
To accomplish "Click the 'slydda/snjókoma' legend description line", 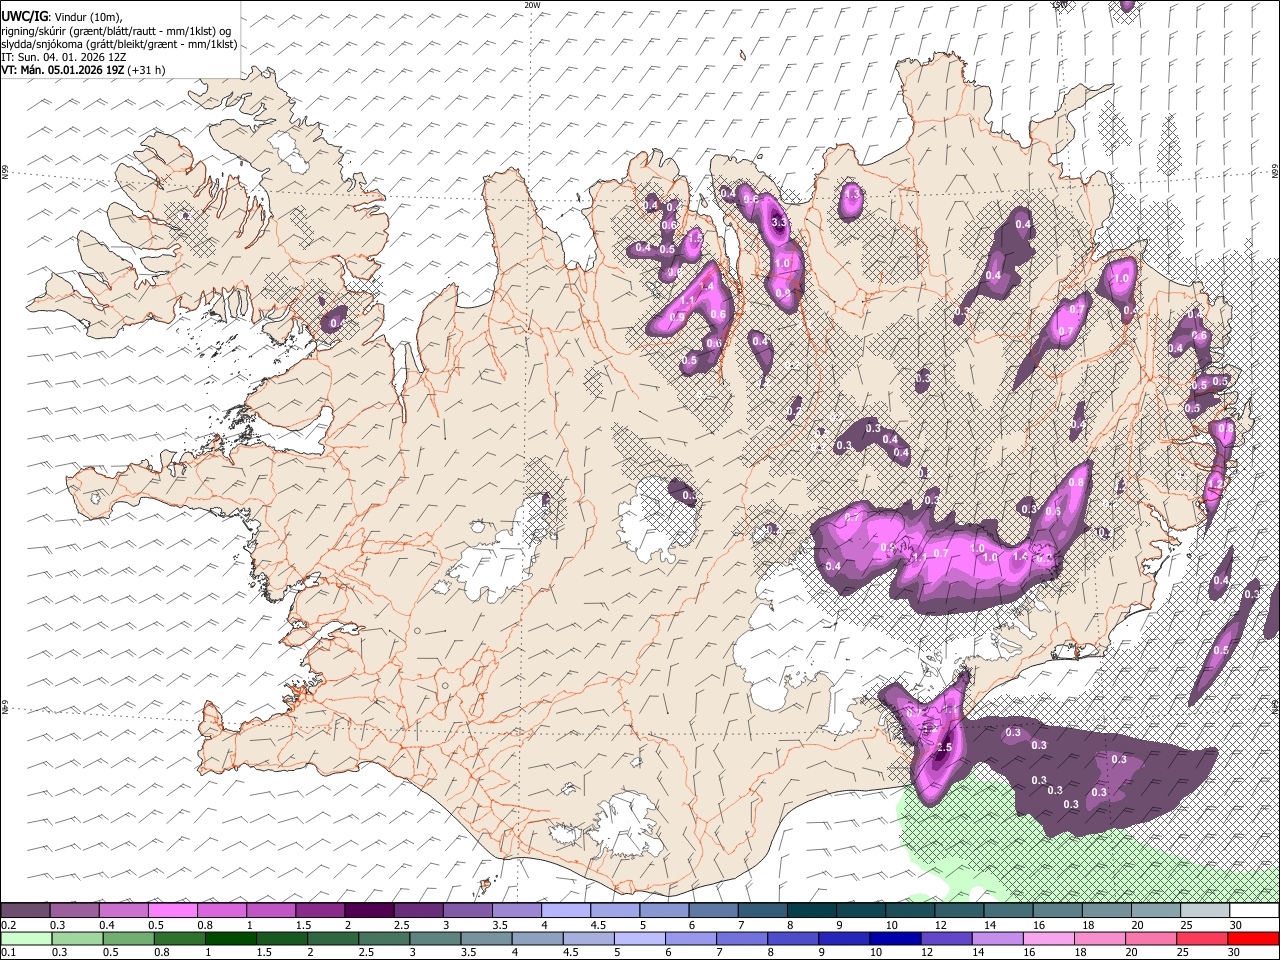I will (x=119, y=44).
